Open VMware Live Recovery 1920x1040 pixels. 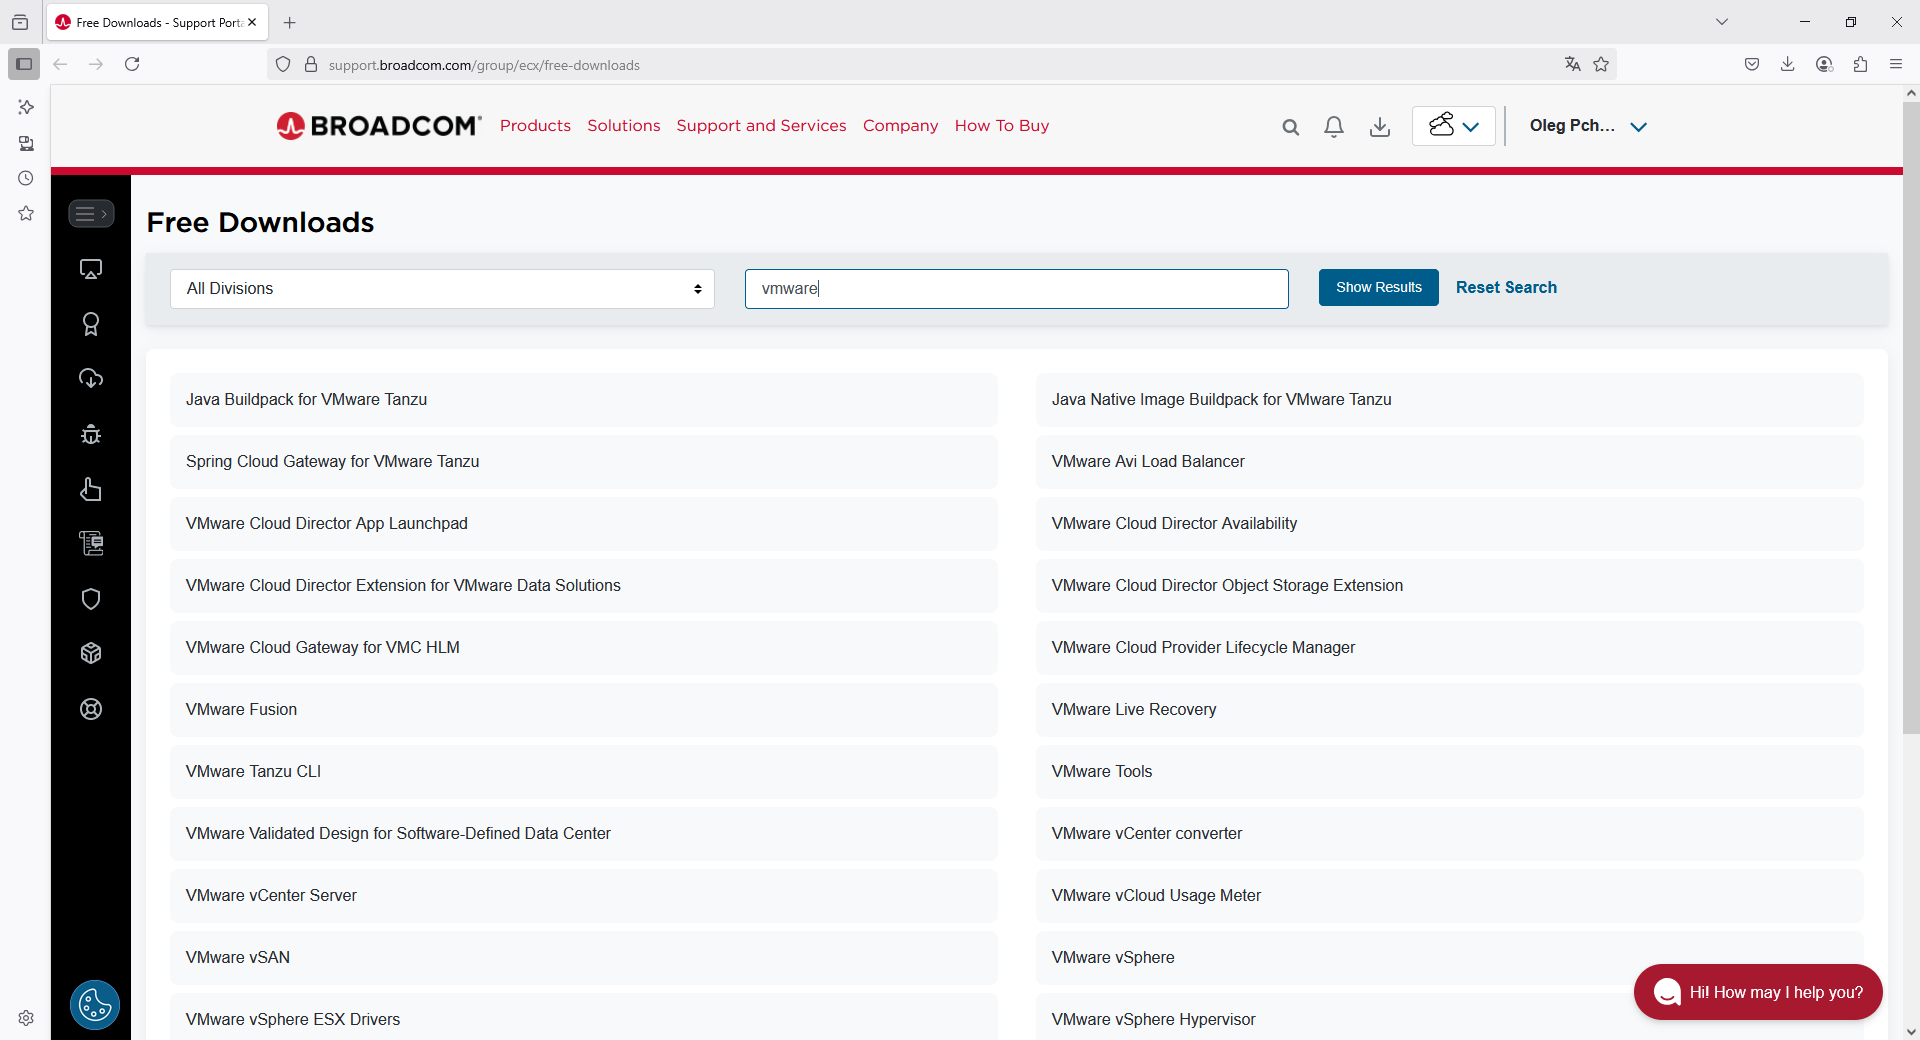click(1450, 710)
